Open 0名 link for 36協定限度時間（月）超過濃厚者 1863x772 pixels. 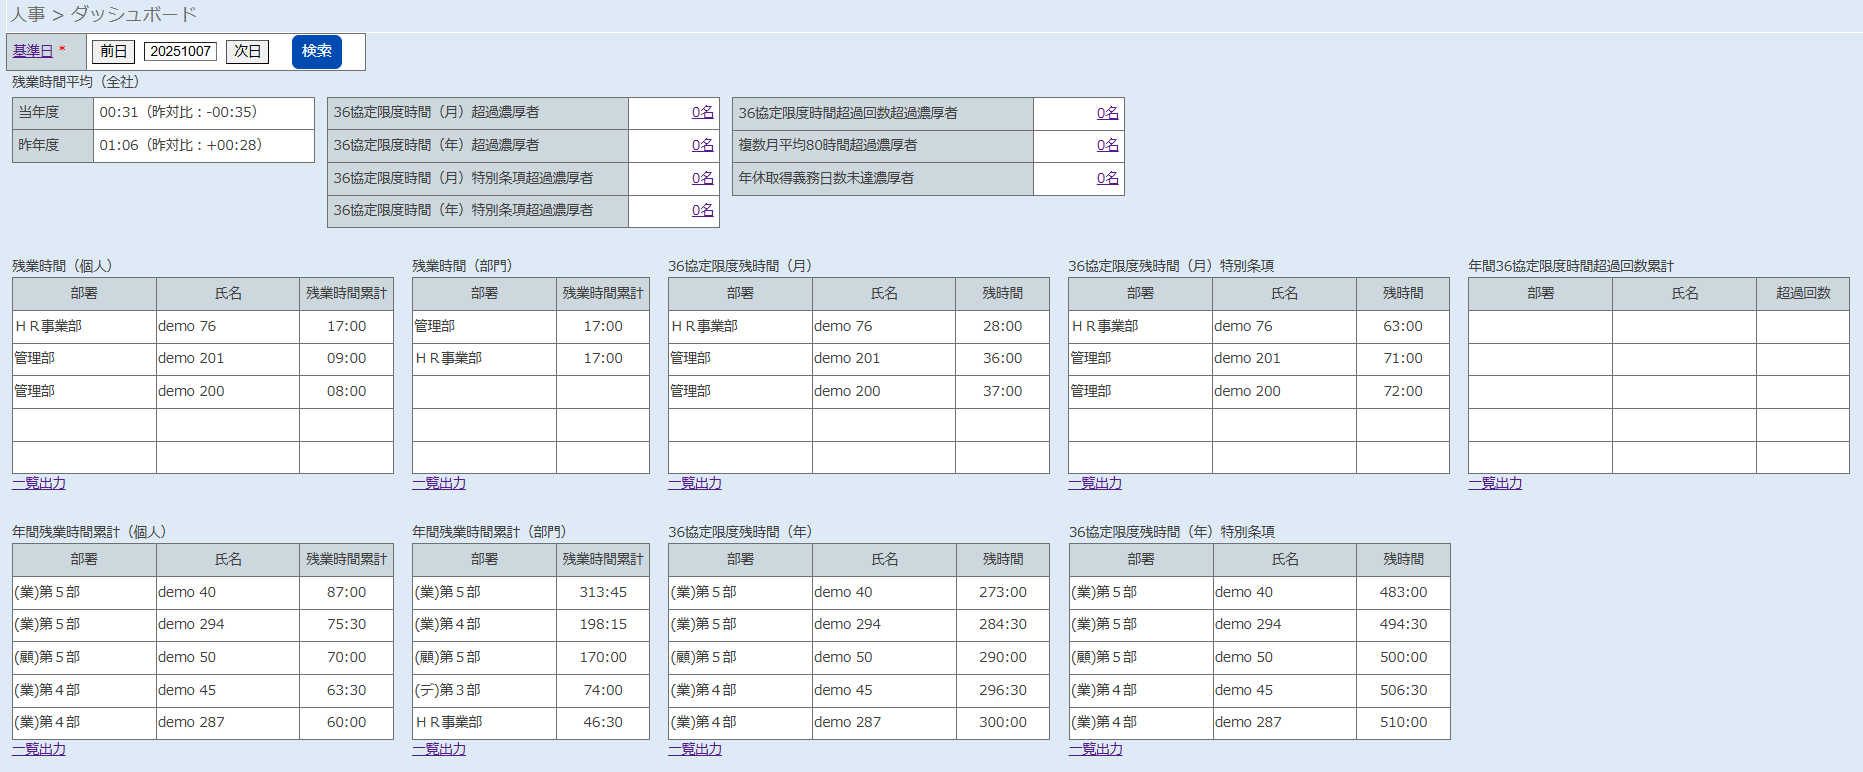[702, 112]
